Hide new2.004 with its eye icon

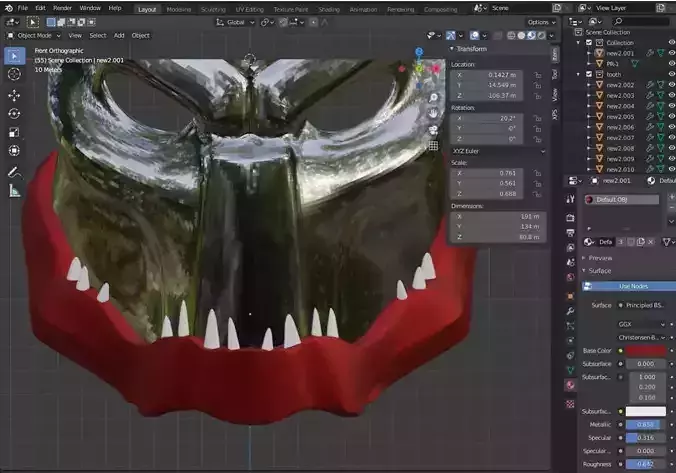[x=672, y=106]
